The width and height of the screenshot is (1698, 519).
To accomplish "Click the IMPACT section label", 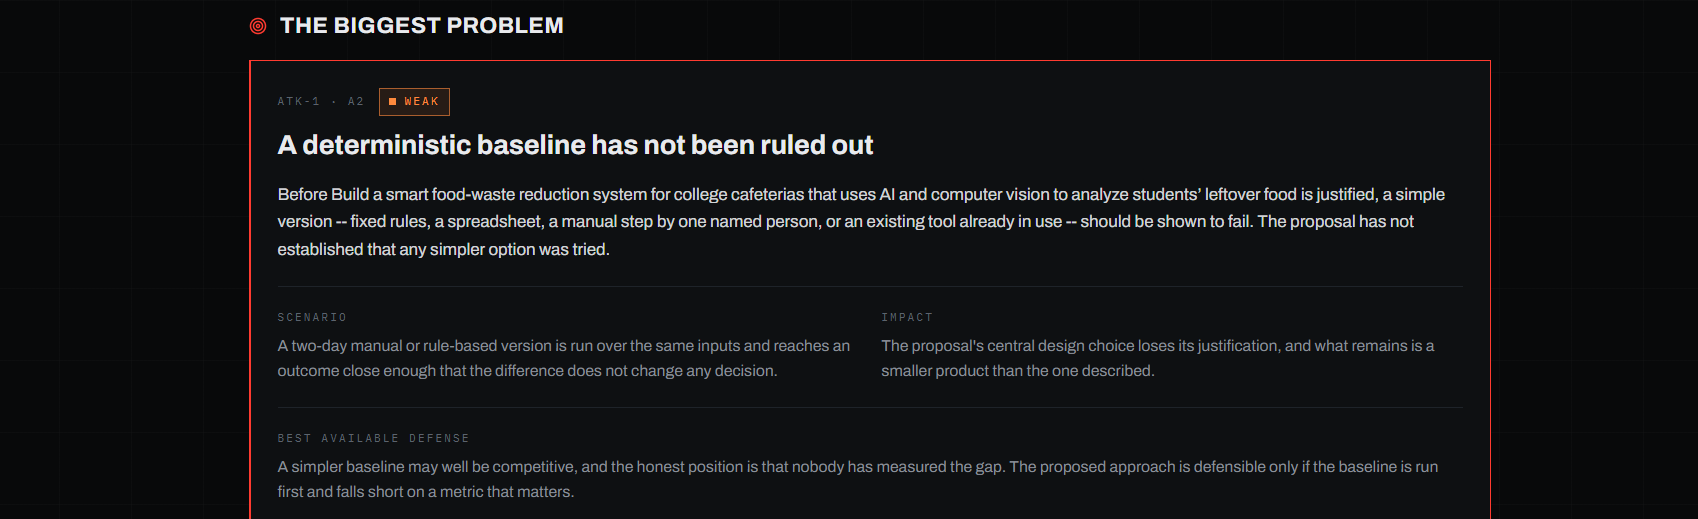I will click(907, 318).
